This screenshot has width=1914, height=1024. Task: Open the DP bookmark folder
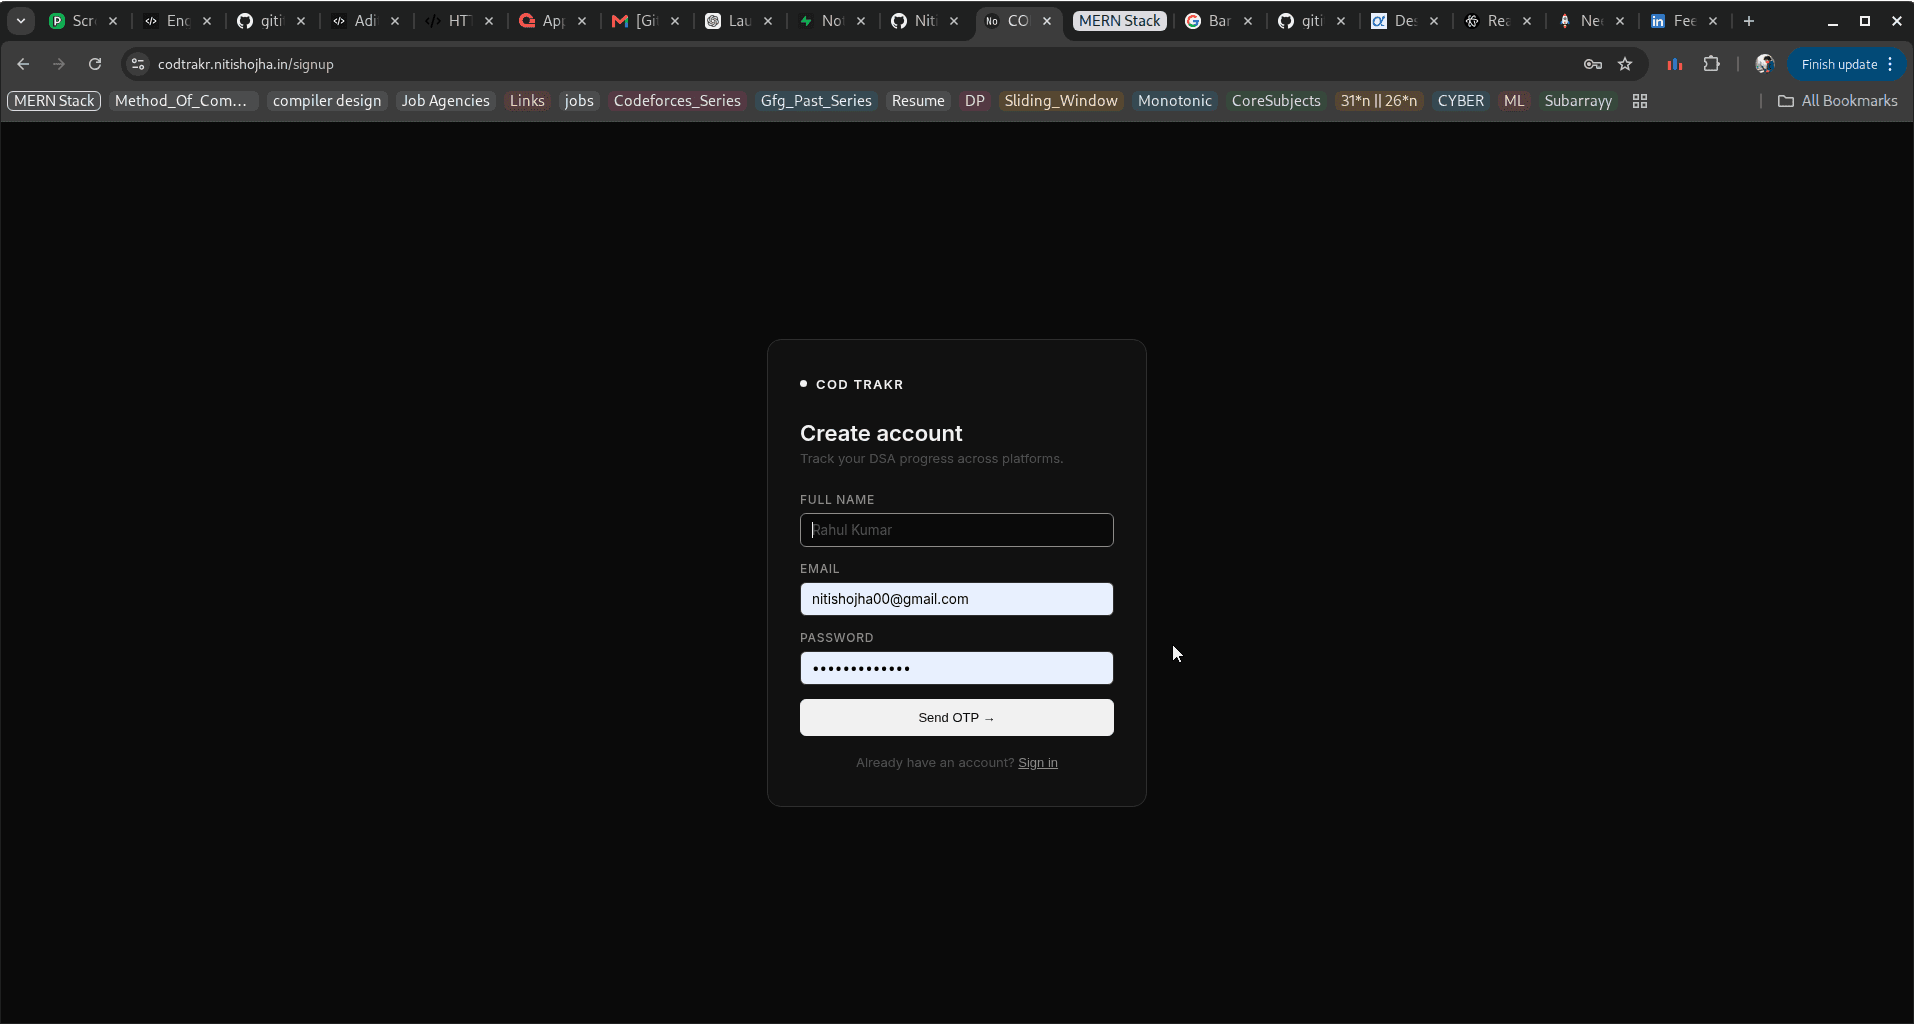[975, 101]
